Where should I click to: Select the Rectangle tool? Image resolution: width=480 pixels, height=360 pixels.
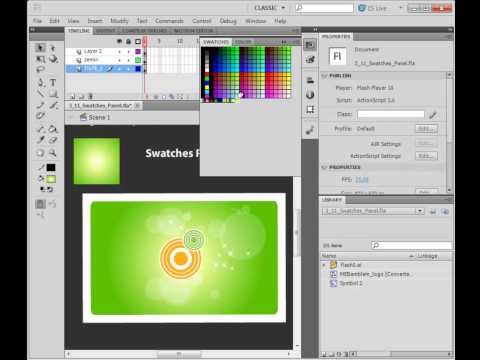click(53, 94)
